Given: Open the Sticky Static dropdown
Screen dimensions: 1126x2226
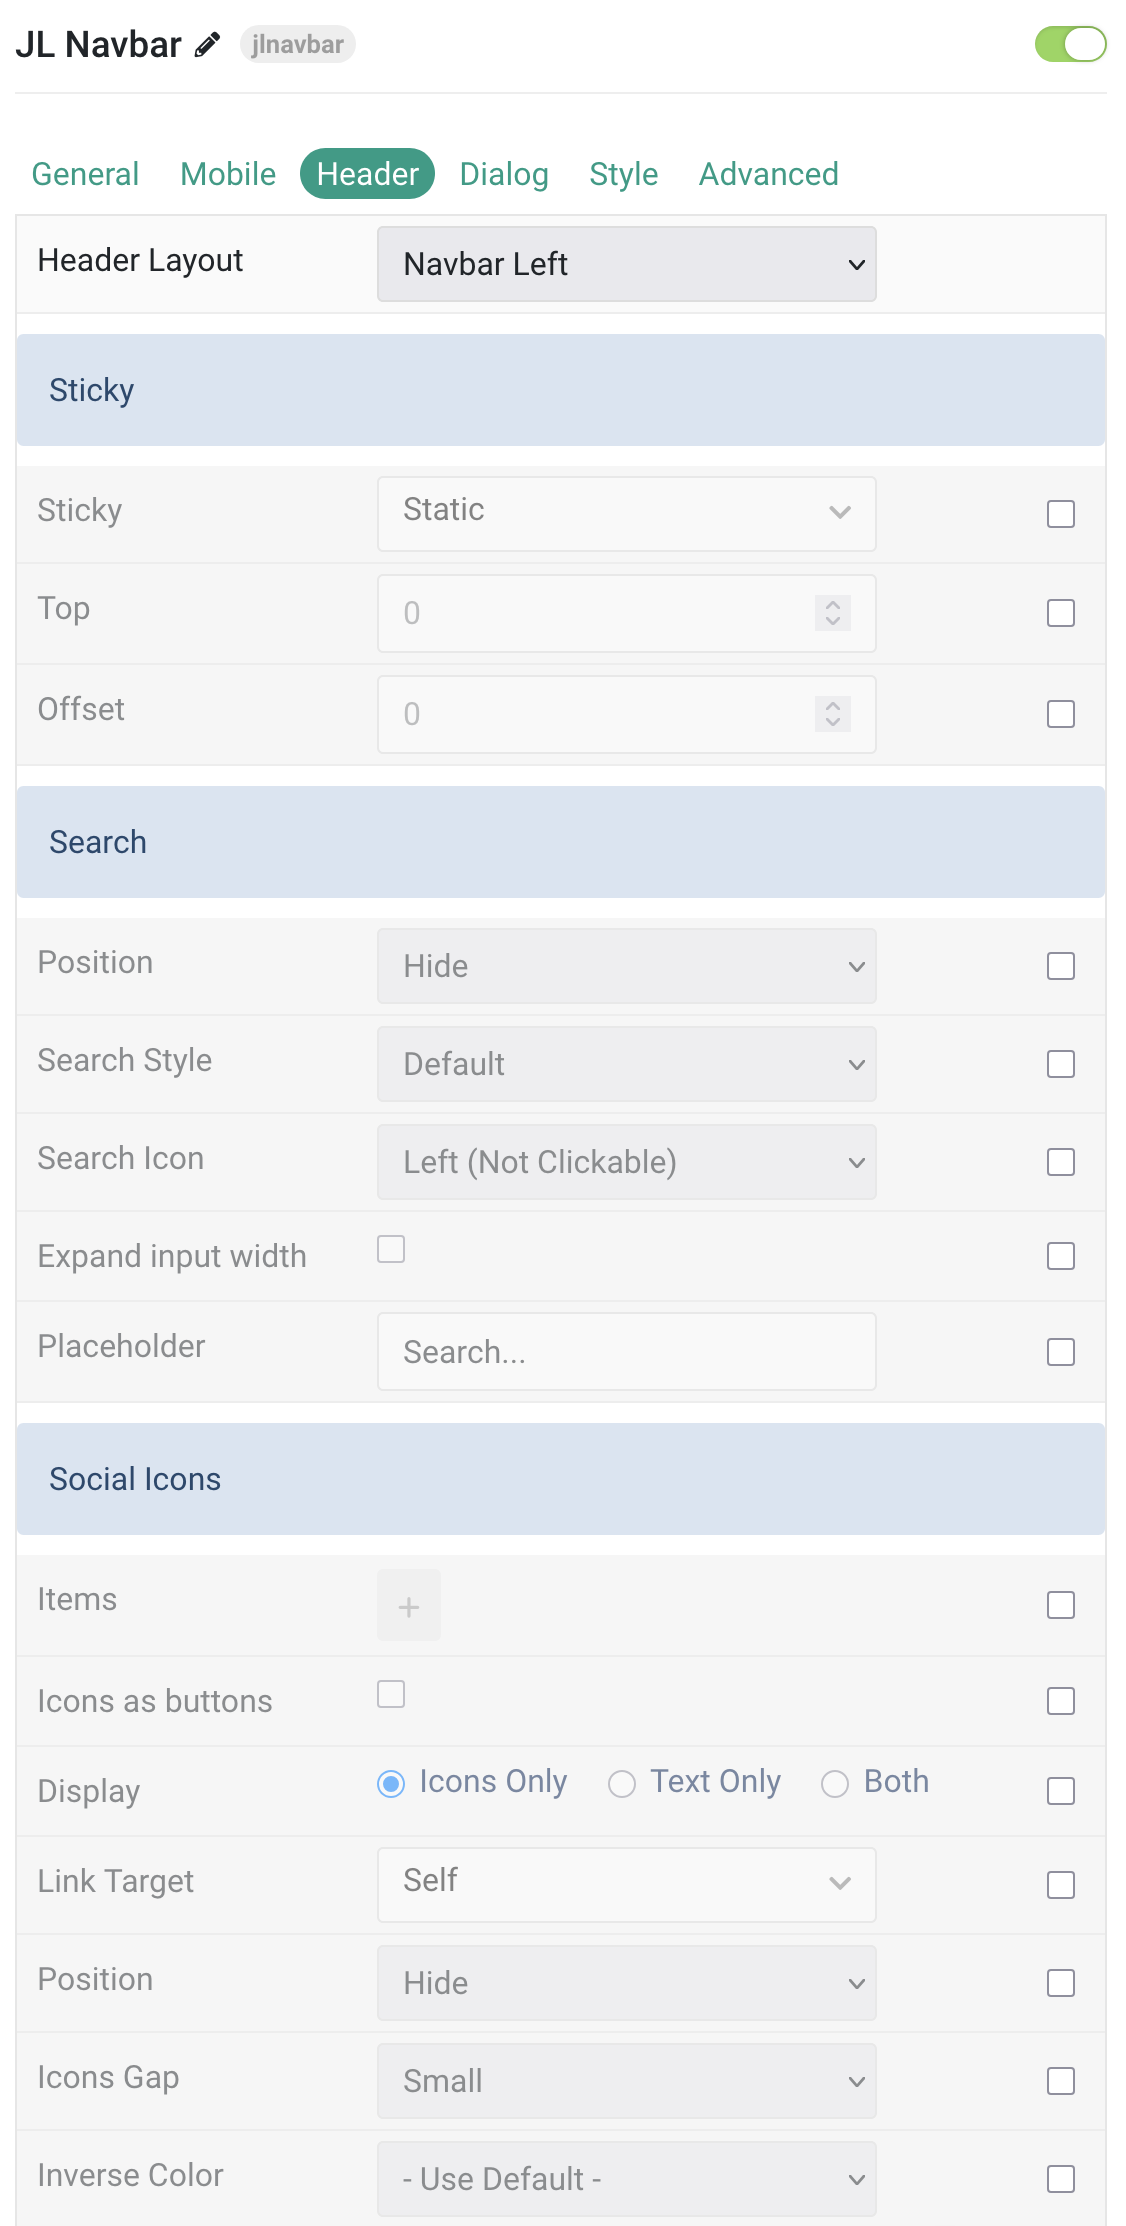Looking at the screenshot, I should (627, 514).
